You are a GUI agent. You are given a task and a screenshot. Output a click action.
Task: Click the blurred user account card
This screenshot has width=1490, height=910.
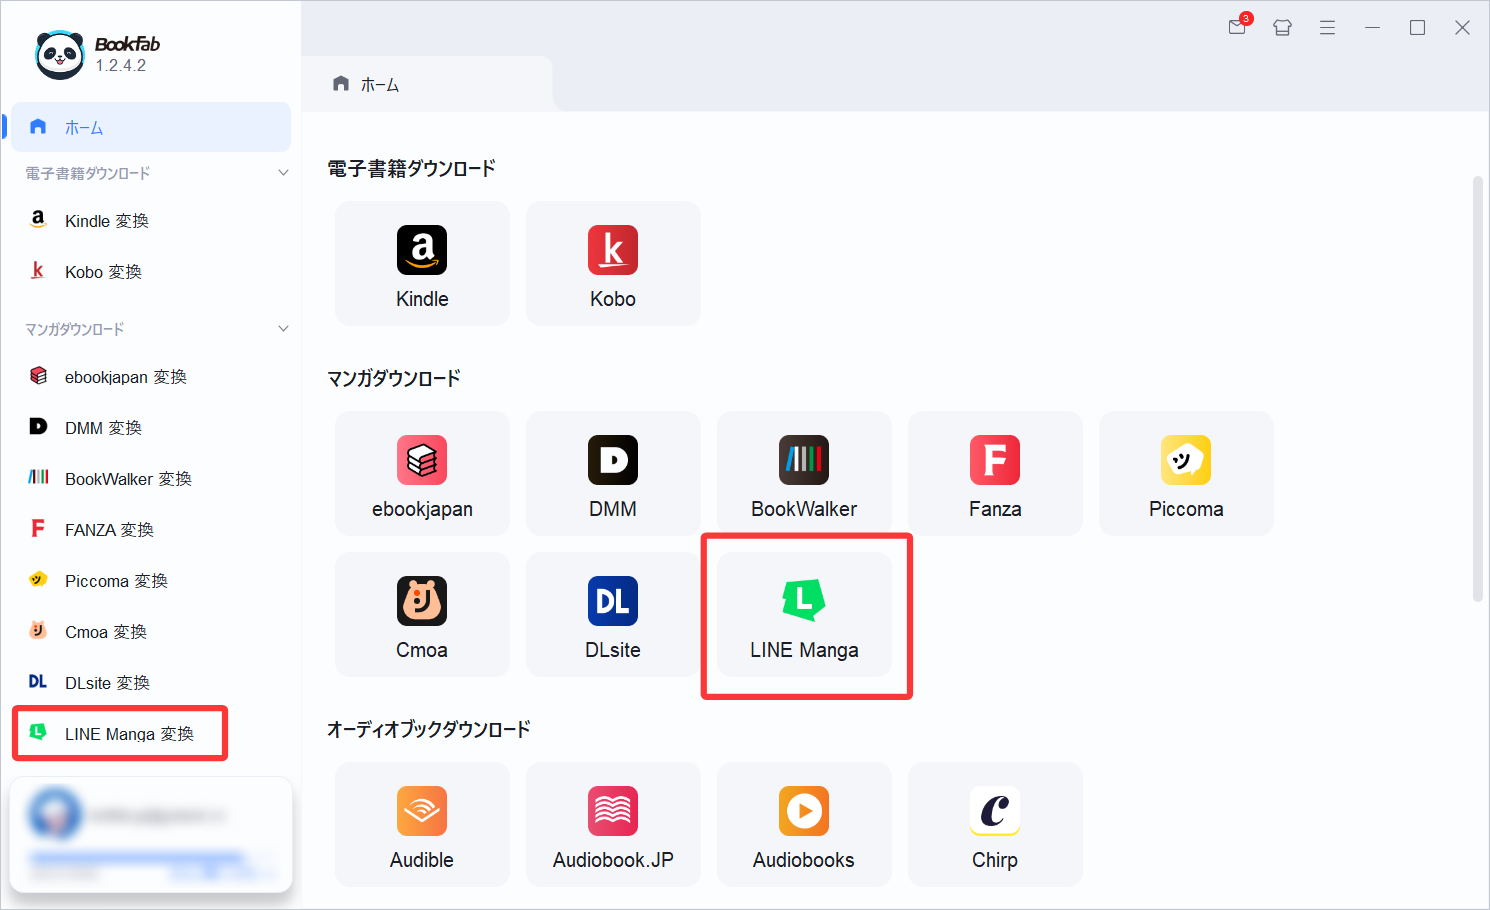[151, 835]
